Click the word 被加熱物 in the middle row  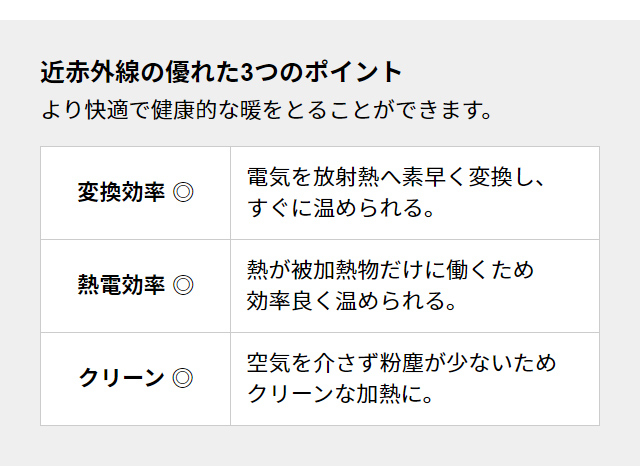[x=335, y=270]
